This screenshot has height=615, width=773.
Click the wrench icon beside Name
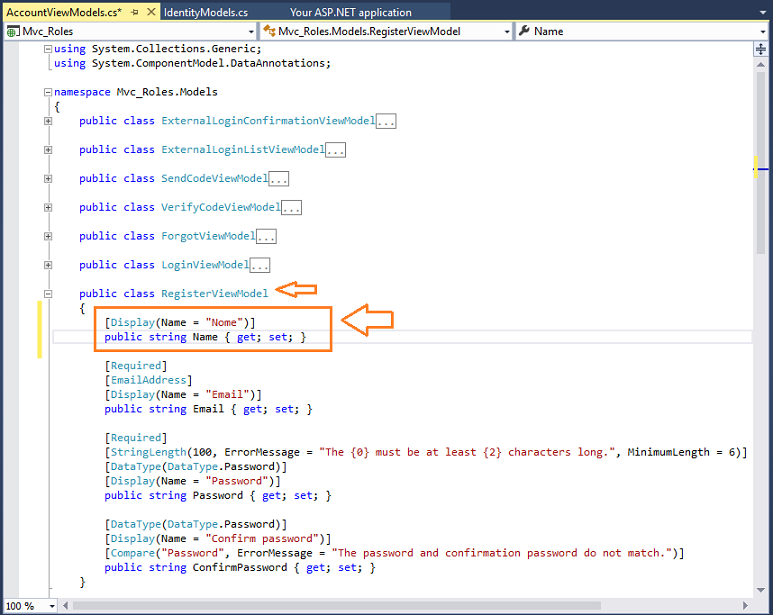pos(524,31)
